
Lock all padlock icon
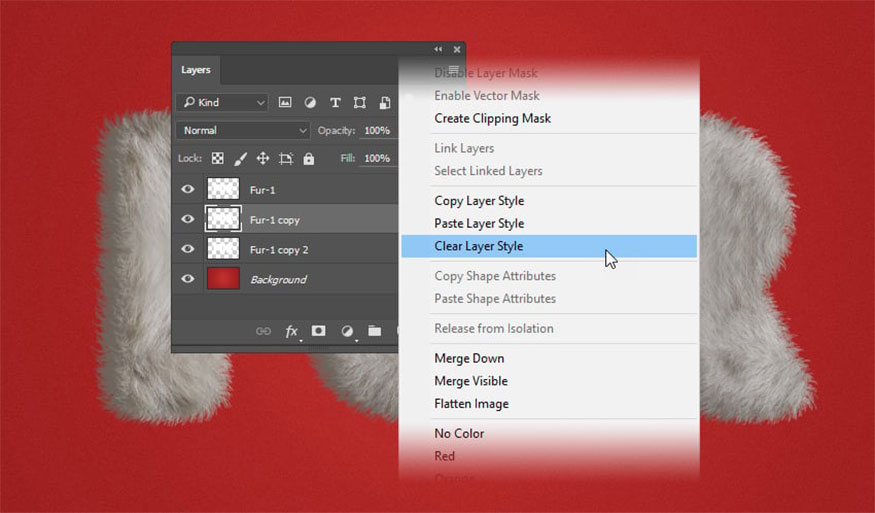coord(309,159)
